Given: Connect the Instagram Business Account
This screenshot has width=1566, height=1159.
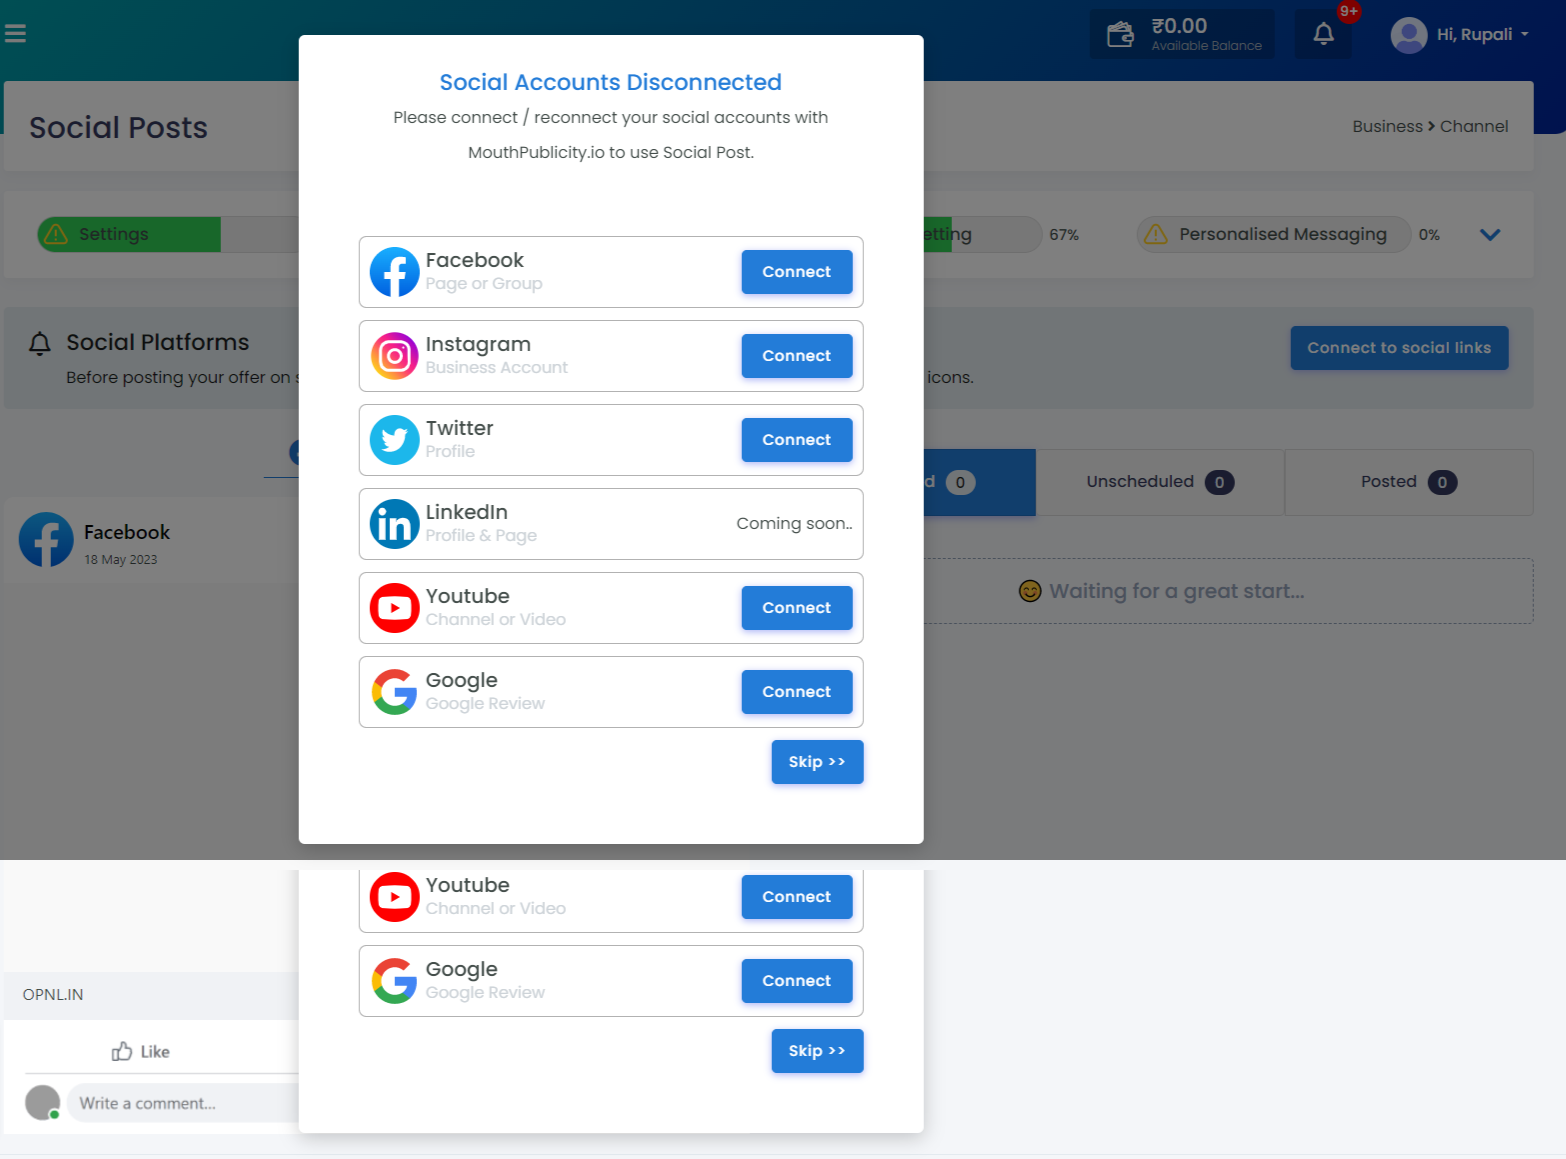Looking at the screenshot, I should pos(797,356).
